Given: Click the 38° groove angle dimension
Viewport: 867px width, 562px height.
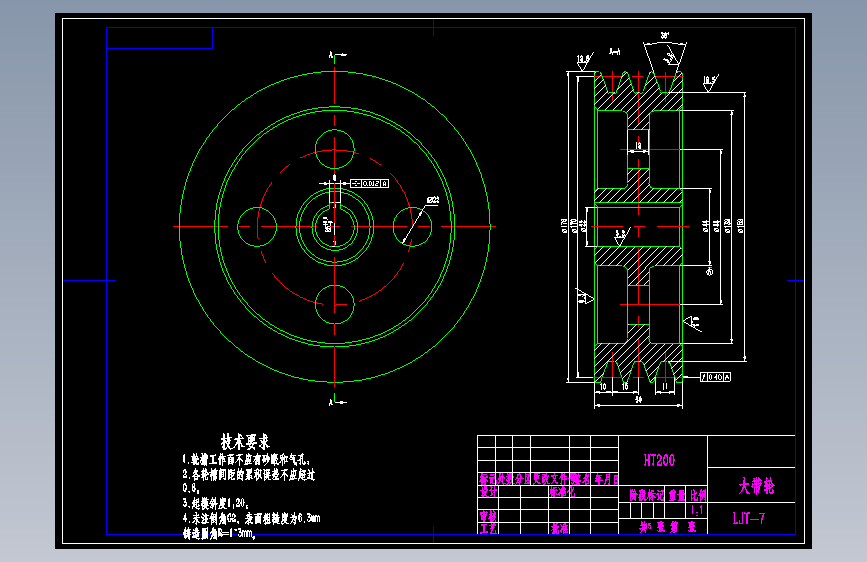Looking at the screenshot, I should tap(665, 36).
